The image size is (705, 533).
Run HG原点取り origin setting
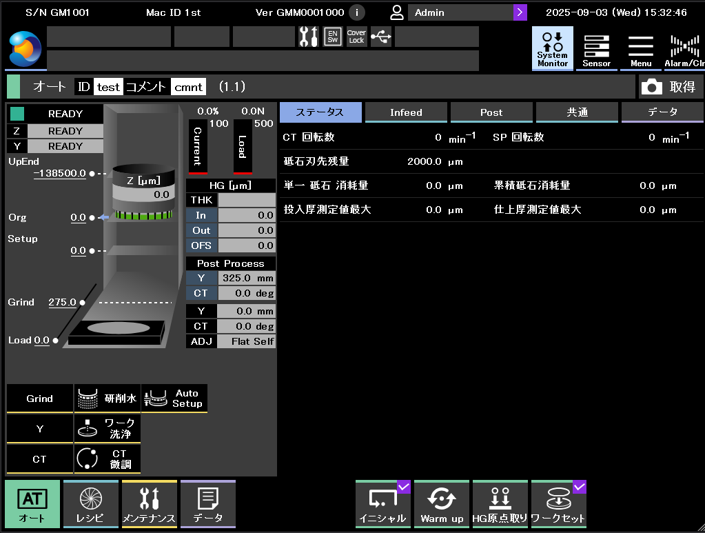(499, 504)
